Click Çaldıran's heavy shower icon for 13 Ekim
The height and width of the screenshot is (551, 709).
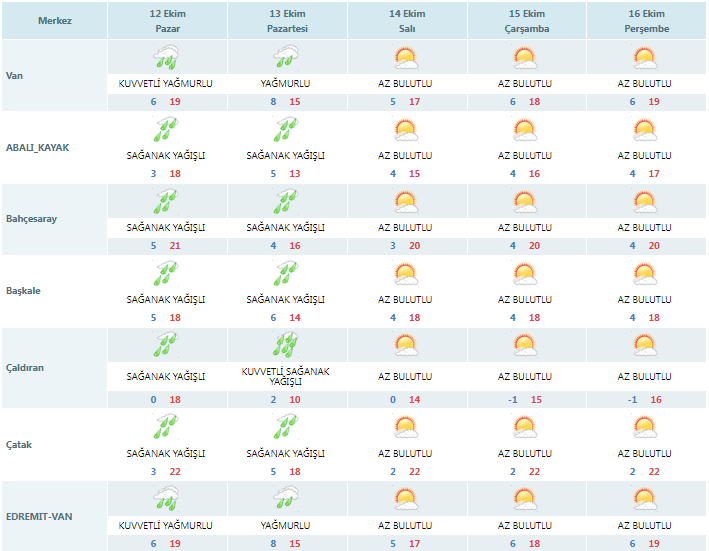287,346
